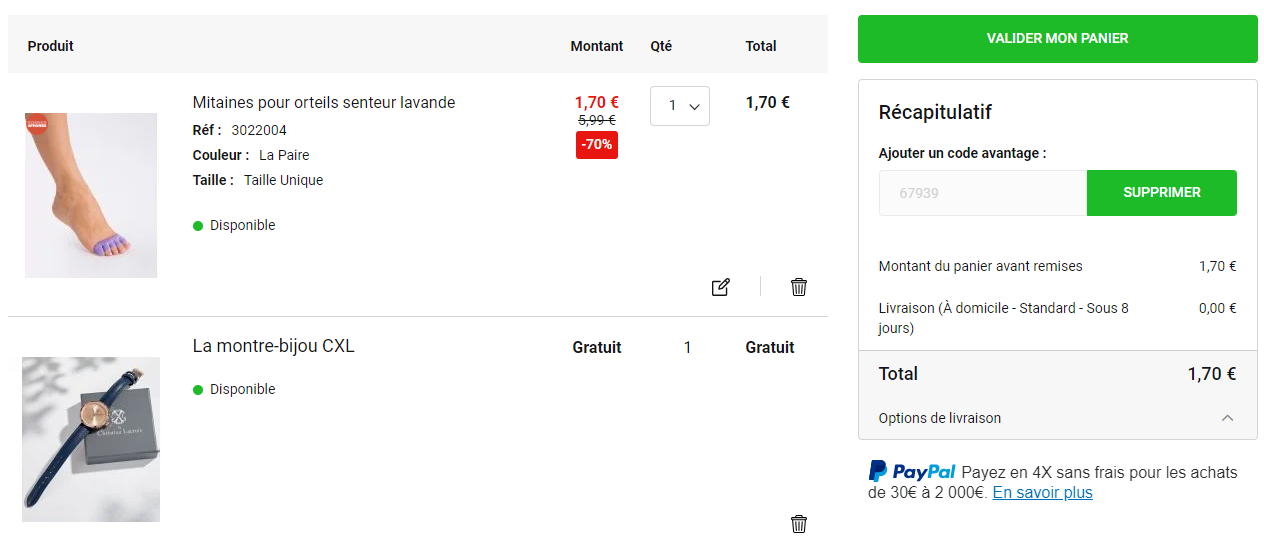Click the PayPal logo
This screenshot has height=544, width=1264.
(911, 471)
